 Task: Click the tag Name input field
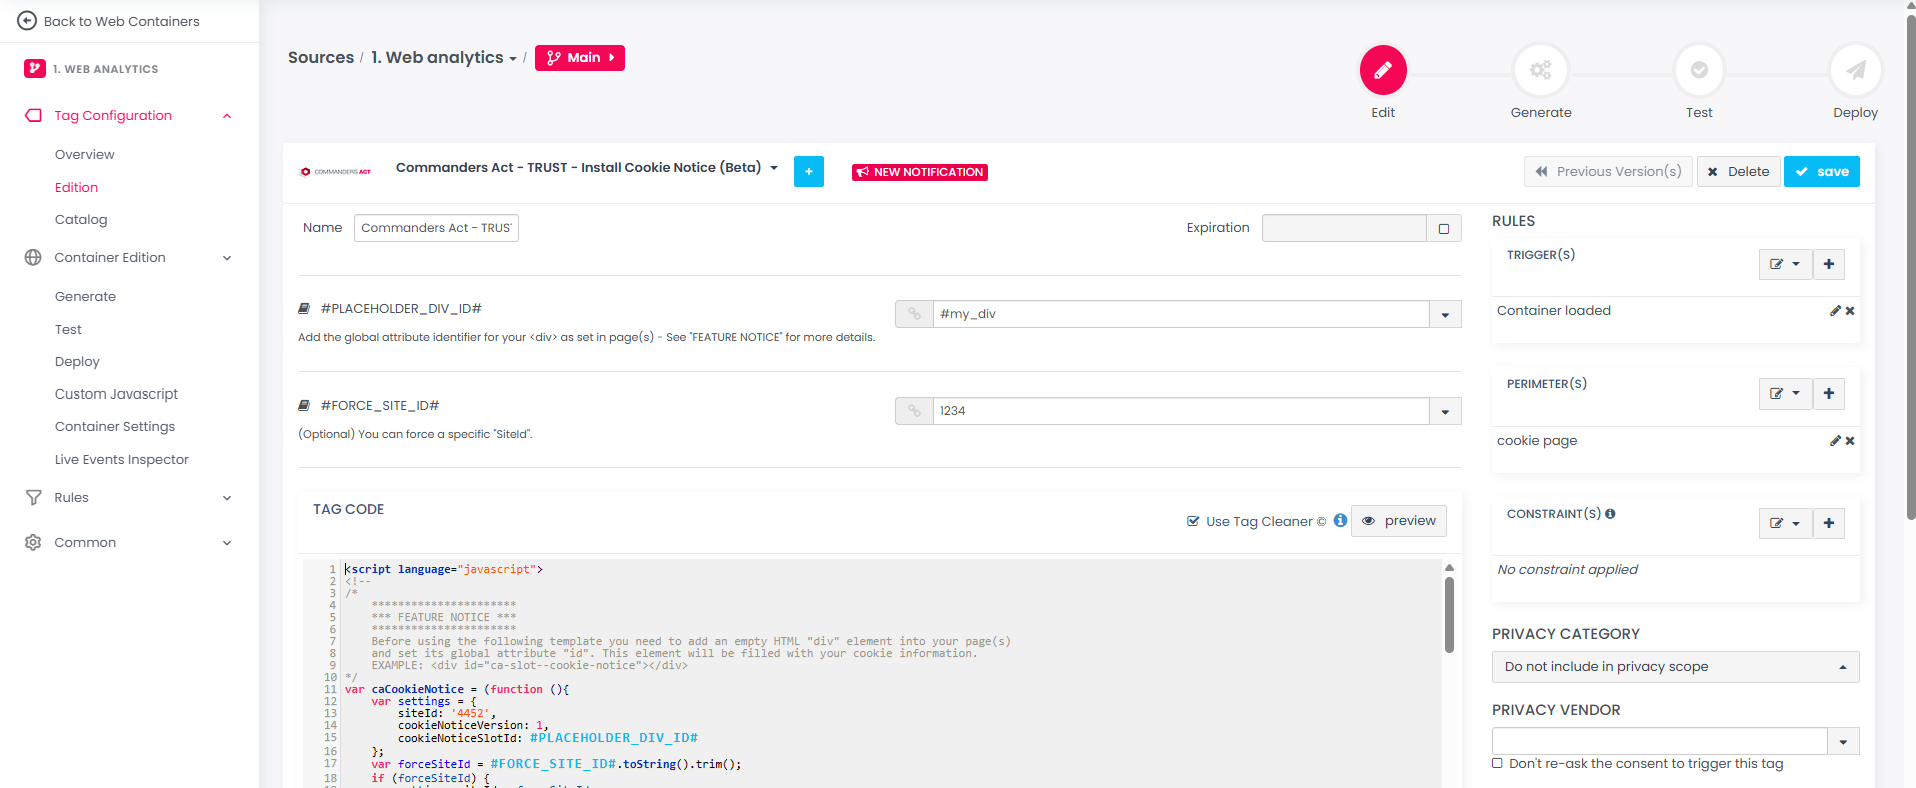tap(436, 229)
